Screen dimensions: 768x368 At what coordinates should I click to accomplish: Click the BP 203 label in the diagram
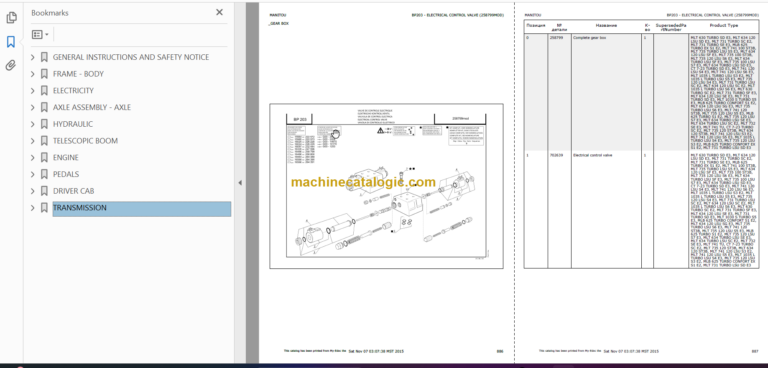pos(300,119)
